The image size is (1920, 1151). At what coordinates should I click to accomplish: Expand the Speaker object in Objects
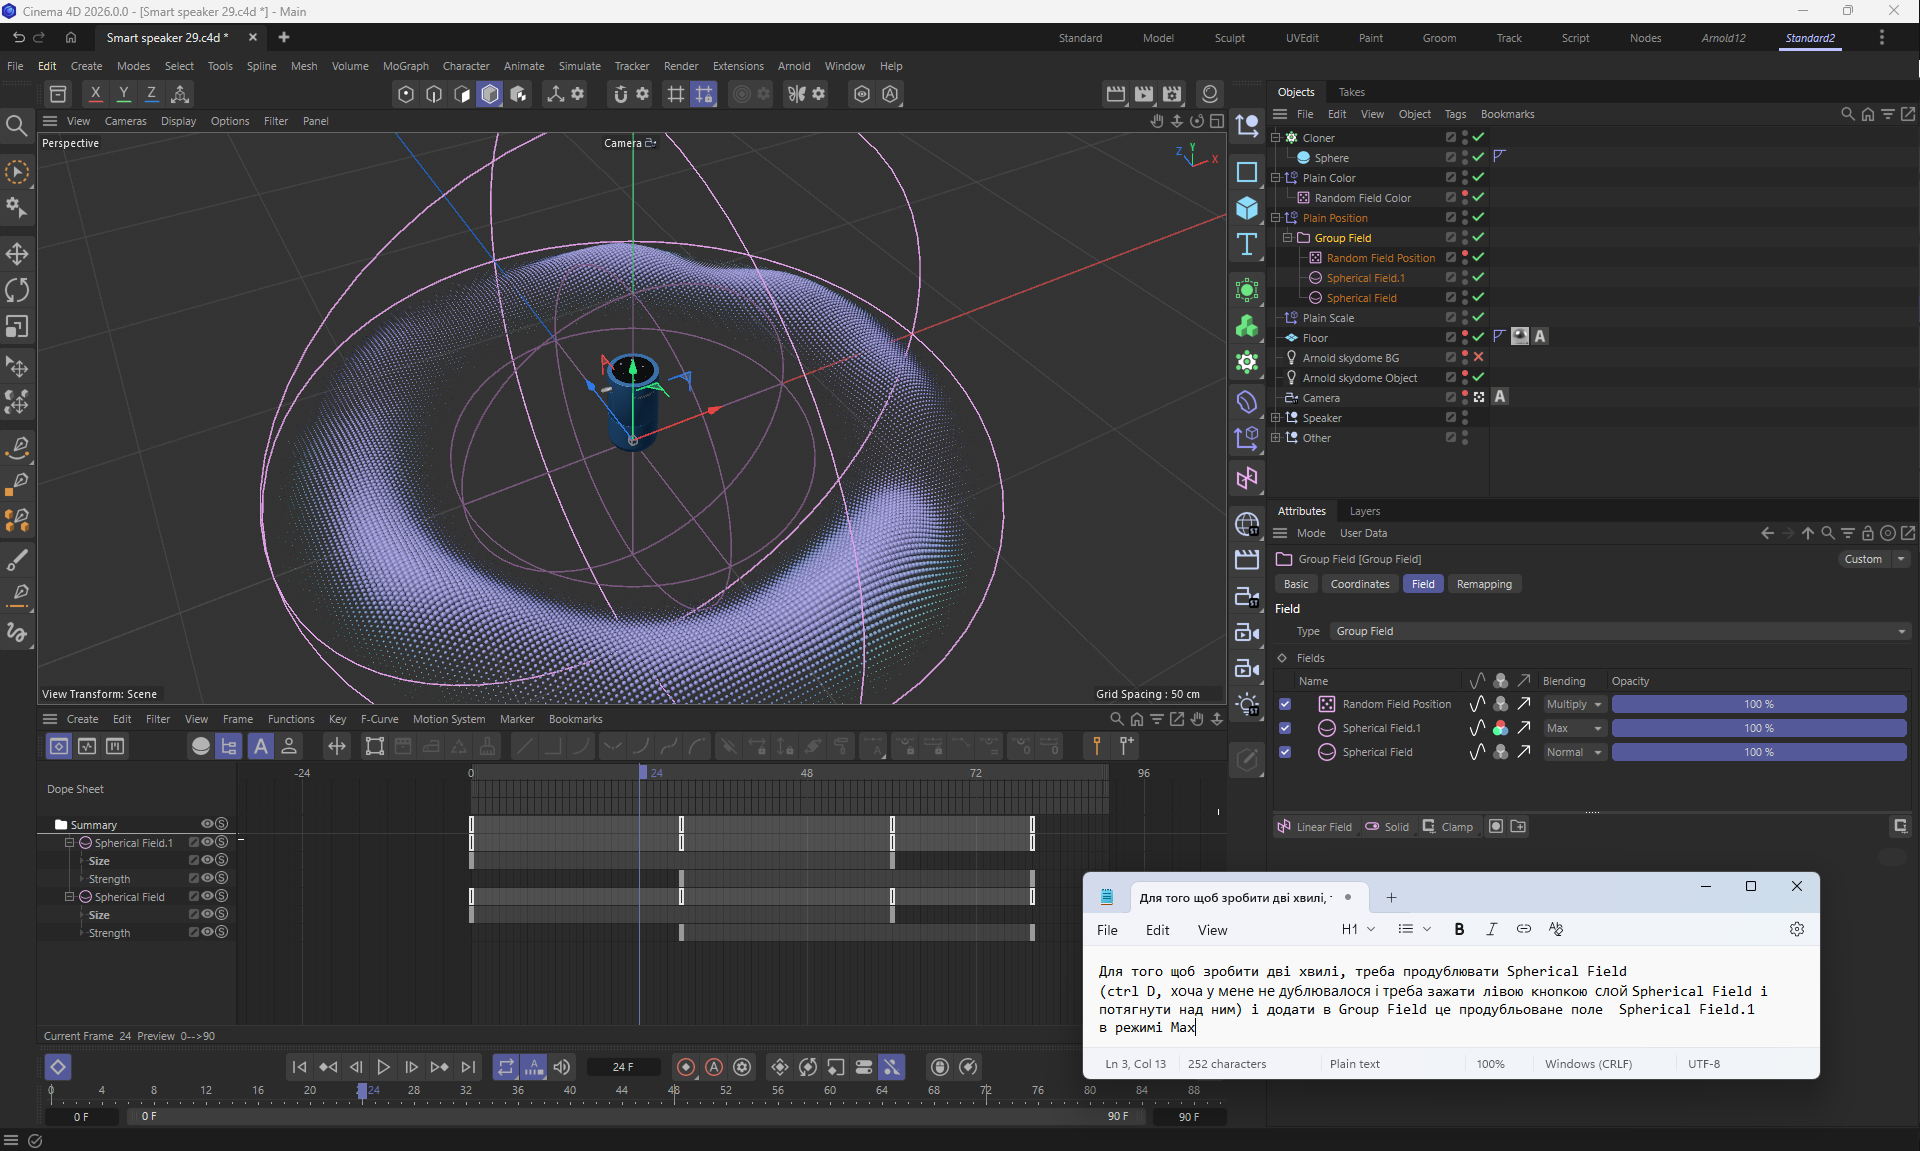click(x=1276, y=418)
